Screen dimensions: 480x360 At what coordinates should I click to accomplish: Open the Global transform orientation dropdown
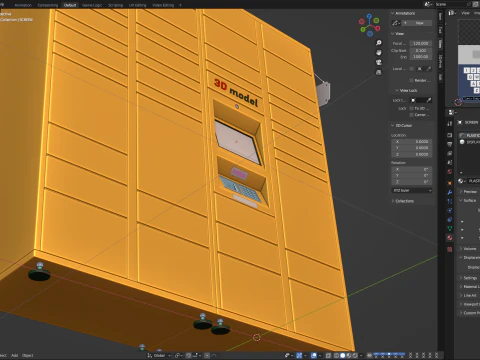pos(160,355)
